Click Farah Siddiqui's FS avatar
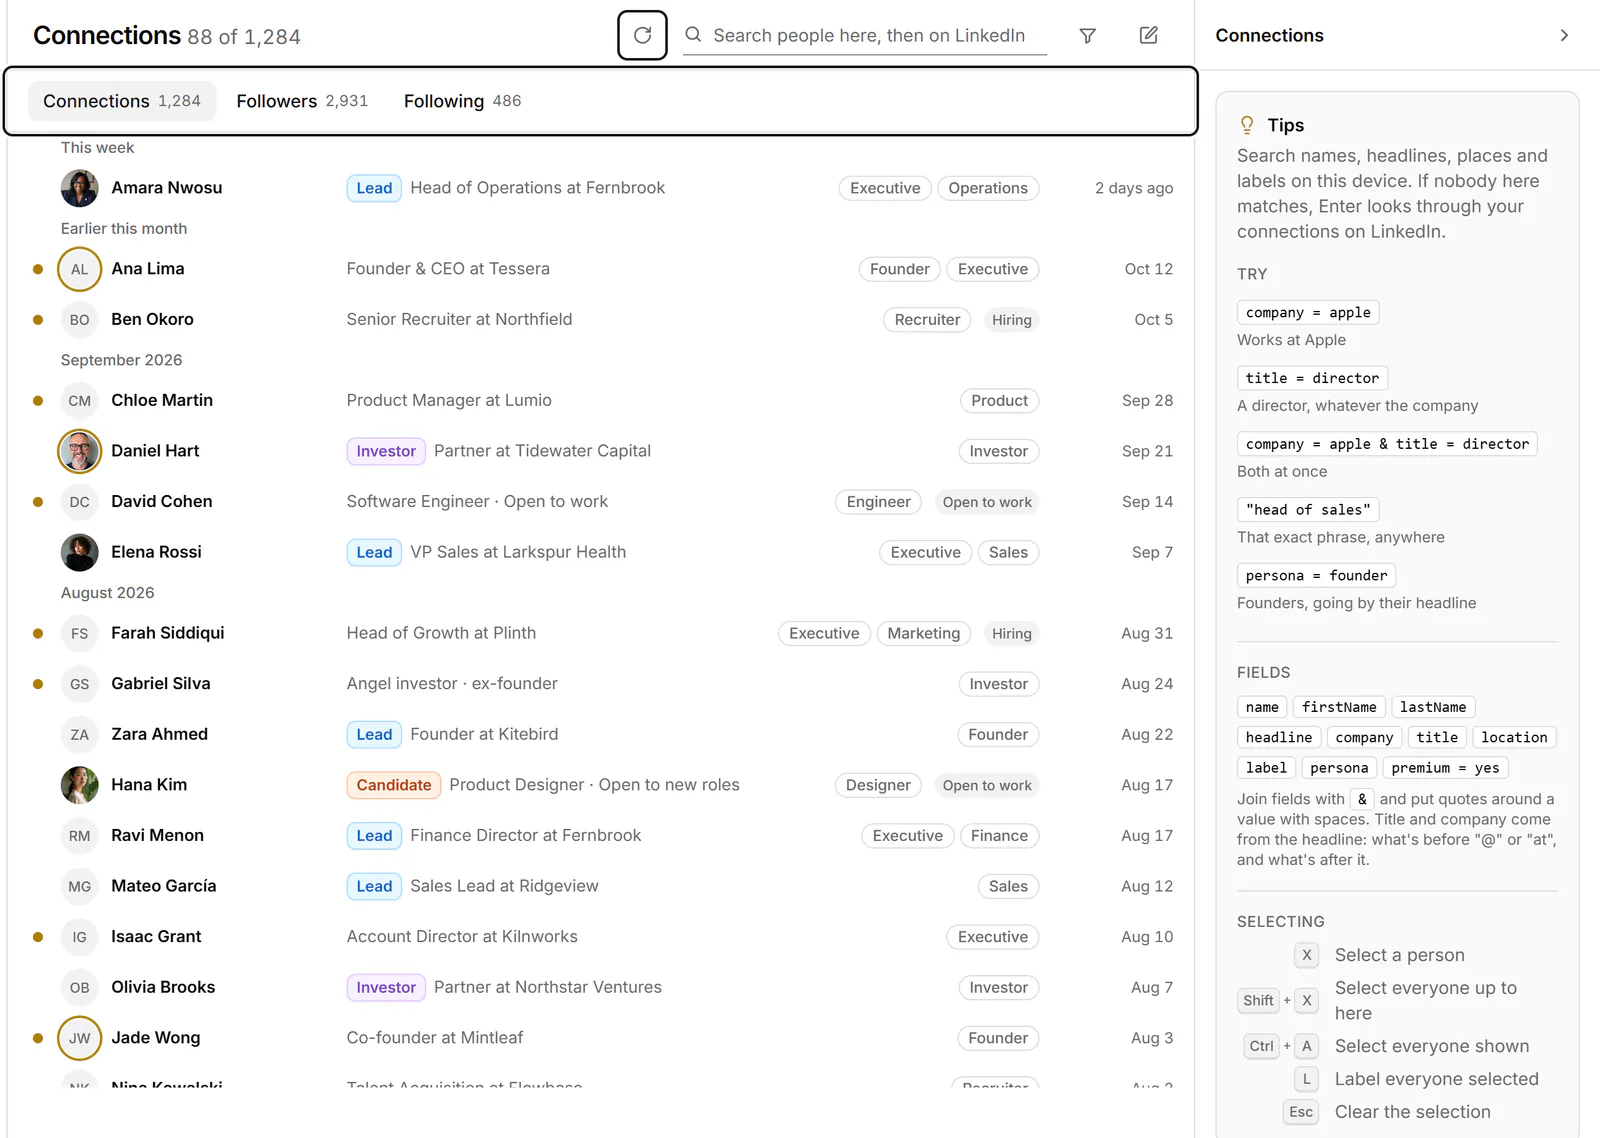 click(80, 633)
